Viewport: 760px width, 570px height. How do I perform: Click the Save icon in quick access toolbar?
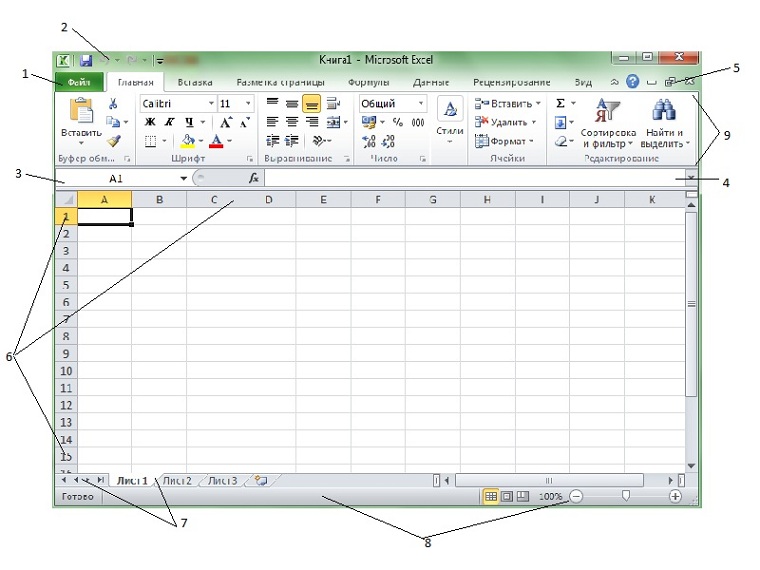click(86, 61)
